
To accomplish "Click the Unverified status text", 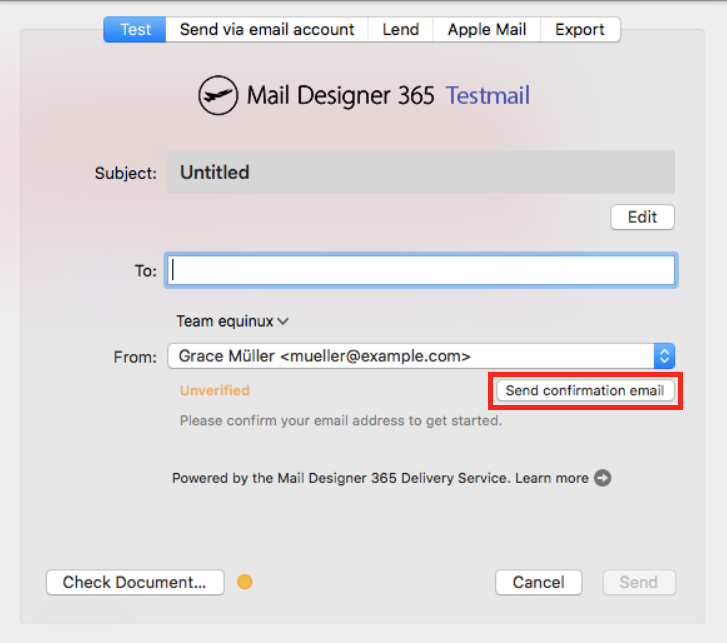I will 215,390.
